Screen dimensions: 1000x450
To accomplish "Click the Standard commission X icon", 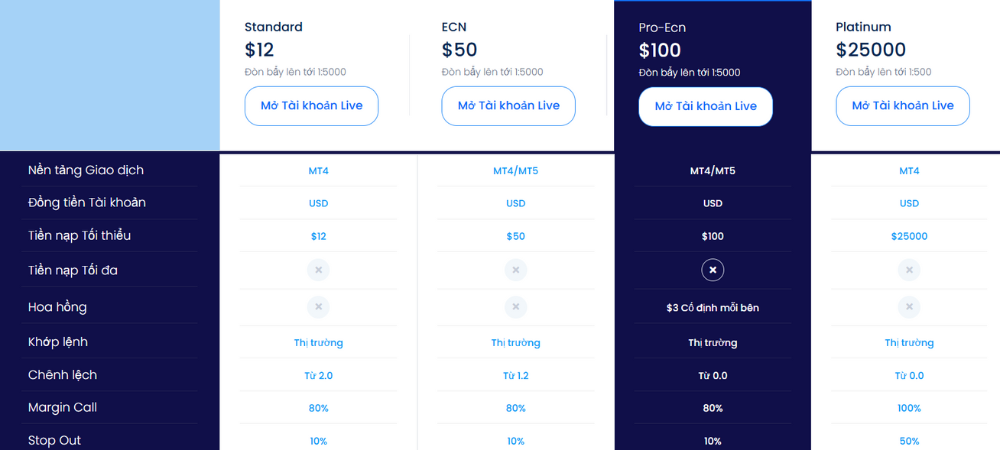I will [319, 307].
